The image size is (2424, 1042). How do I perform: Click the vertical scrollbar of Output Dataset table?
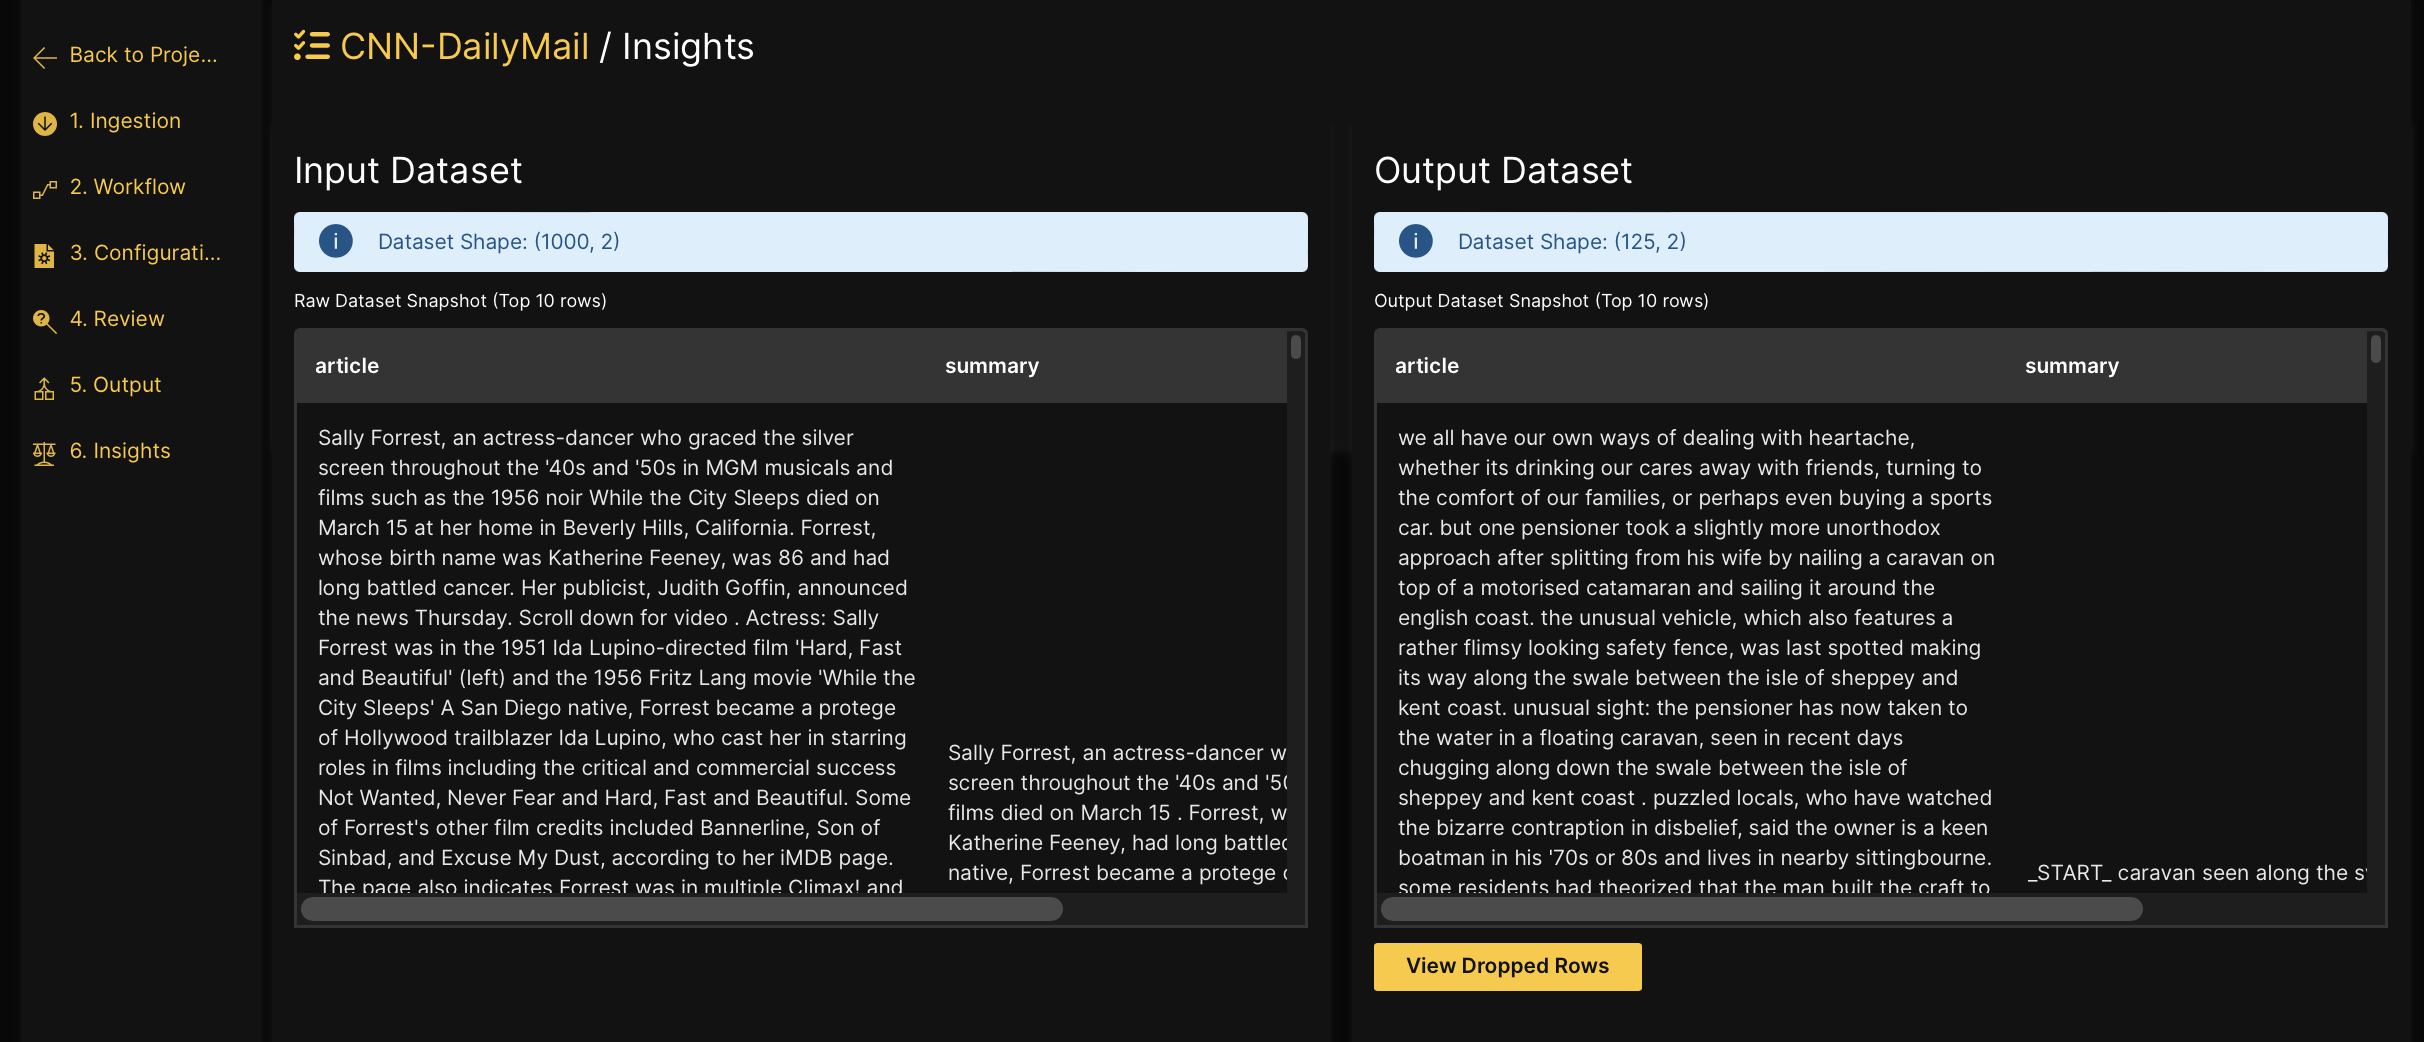[x=2376, y=350]
